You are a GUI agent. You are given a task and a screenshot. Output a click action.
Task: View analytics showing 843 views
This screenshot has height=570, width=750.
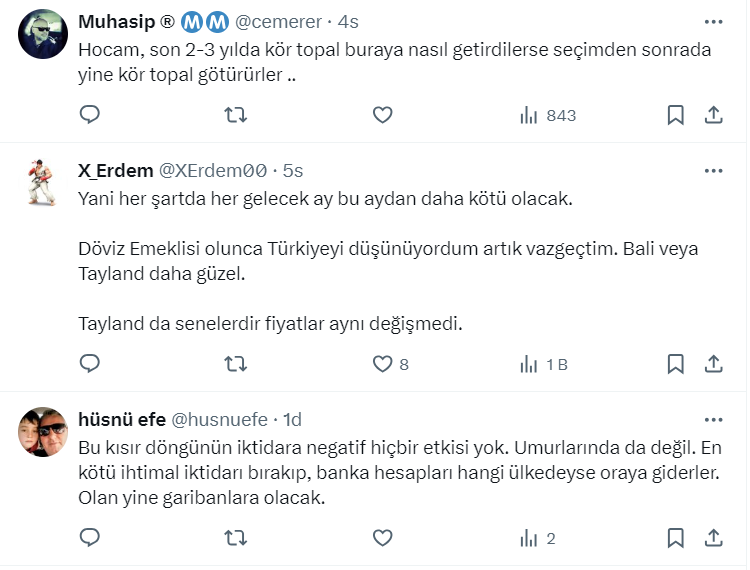[547, 115]
